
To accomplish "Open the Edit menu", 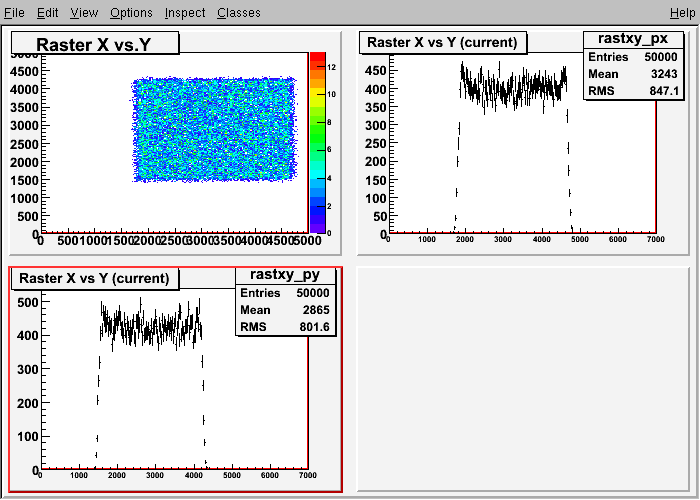I will (x=47, y=12).
